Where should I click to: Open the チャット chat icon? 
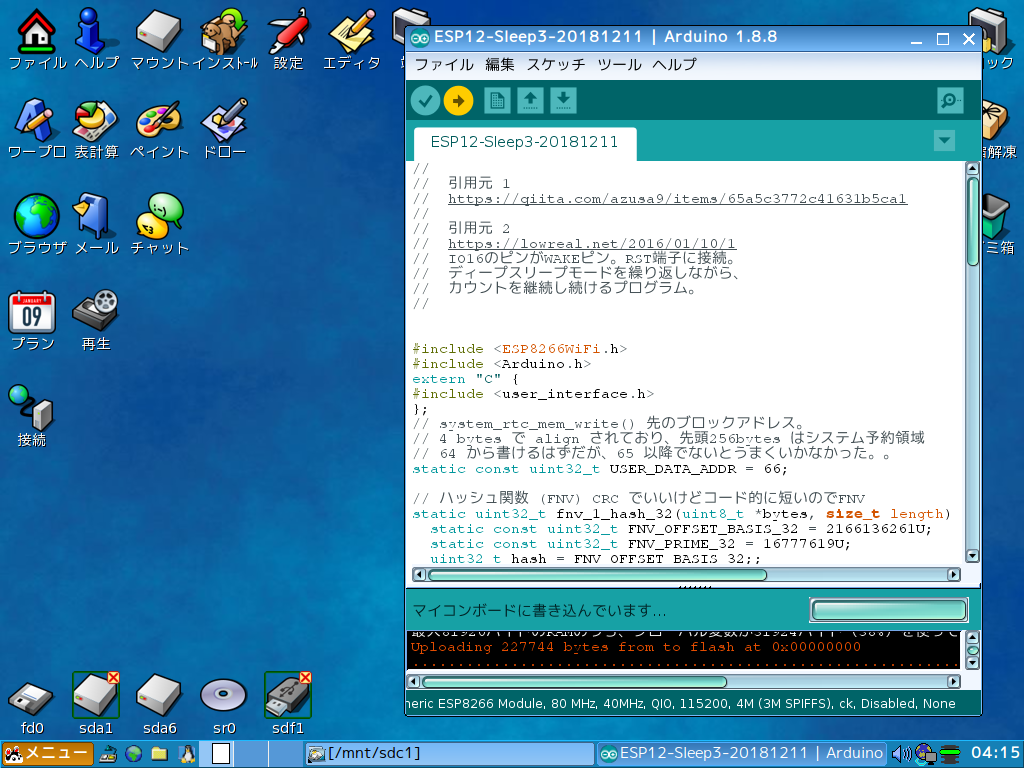tap(159, 224)
